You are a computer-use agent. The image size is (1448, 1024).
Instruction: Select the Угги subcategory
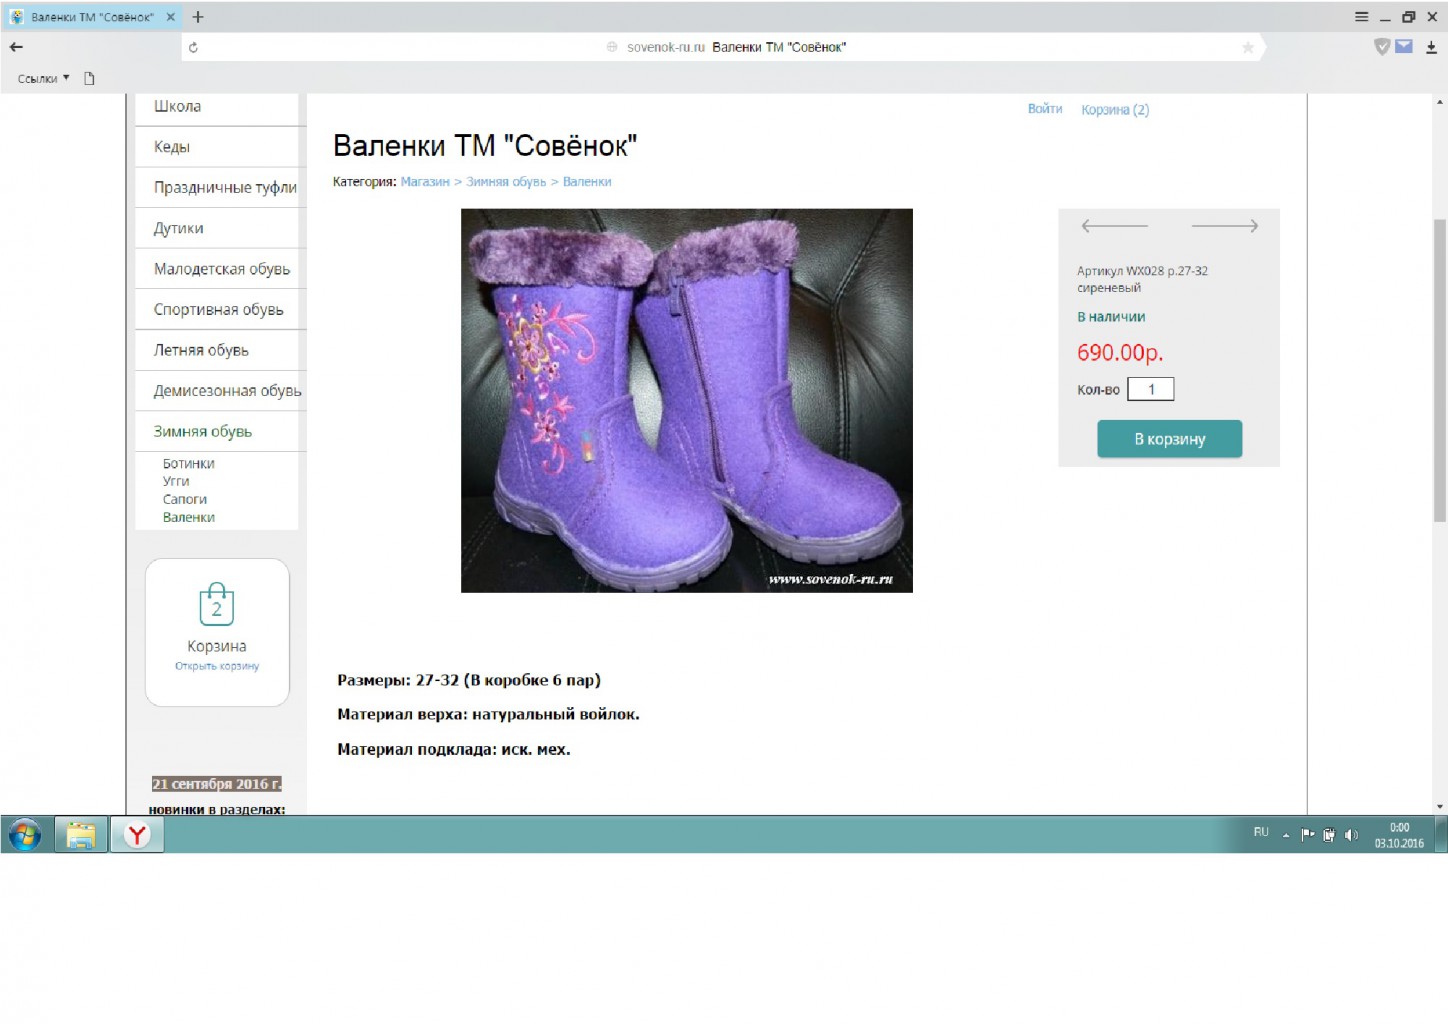pyautogui.click(x=176, y=481)
